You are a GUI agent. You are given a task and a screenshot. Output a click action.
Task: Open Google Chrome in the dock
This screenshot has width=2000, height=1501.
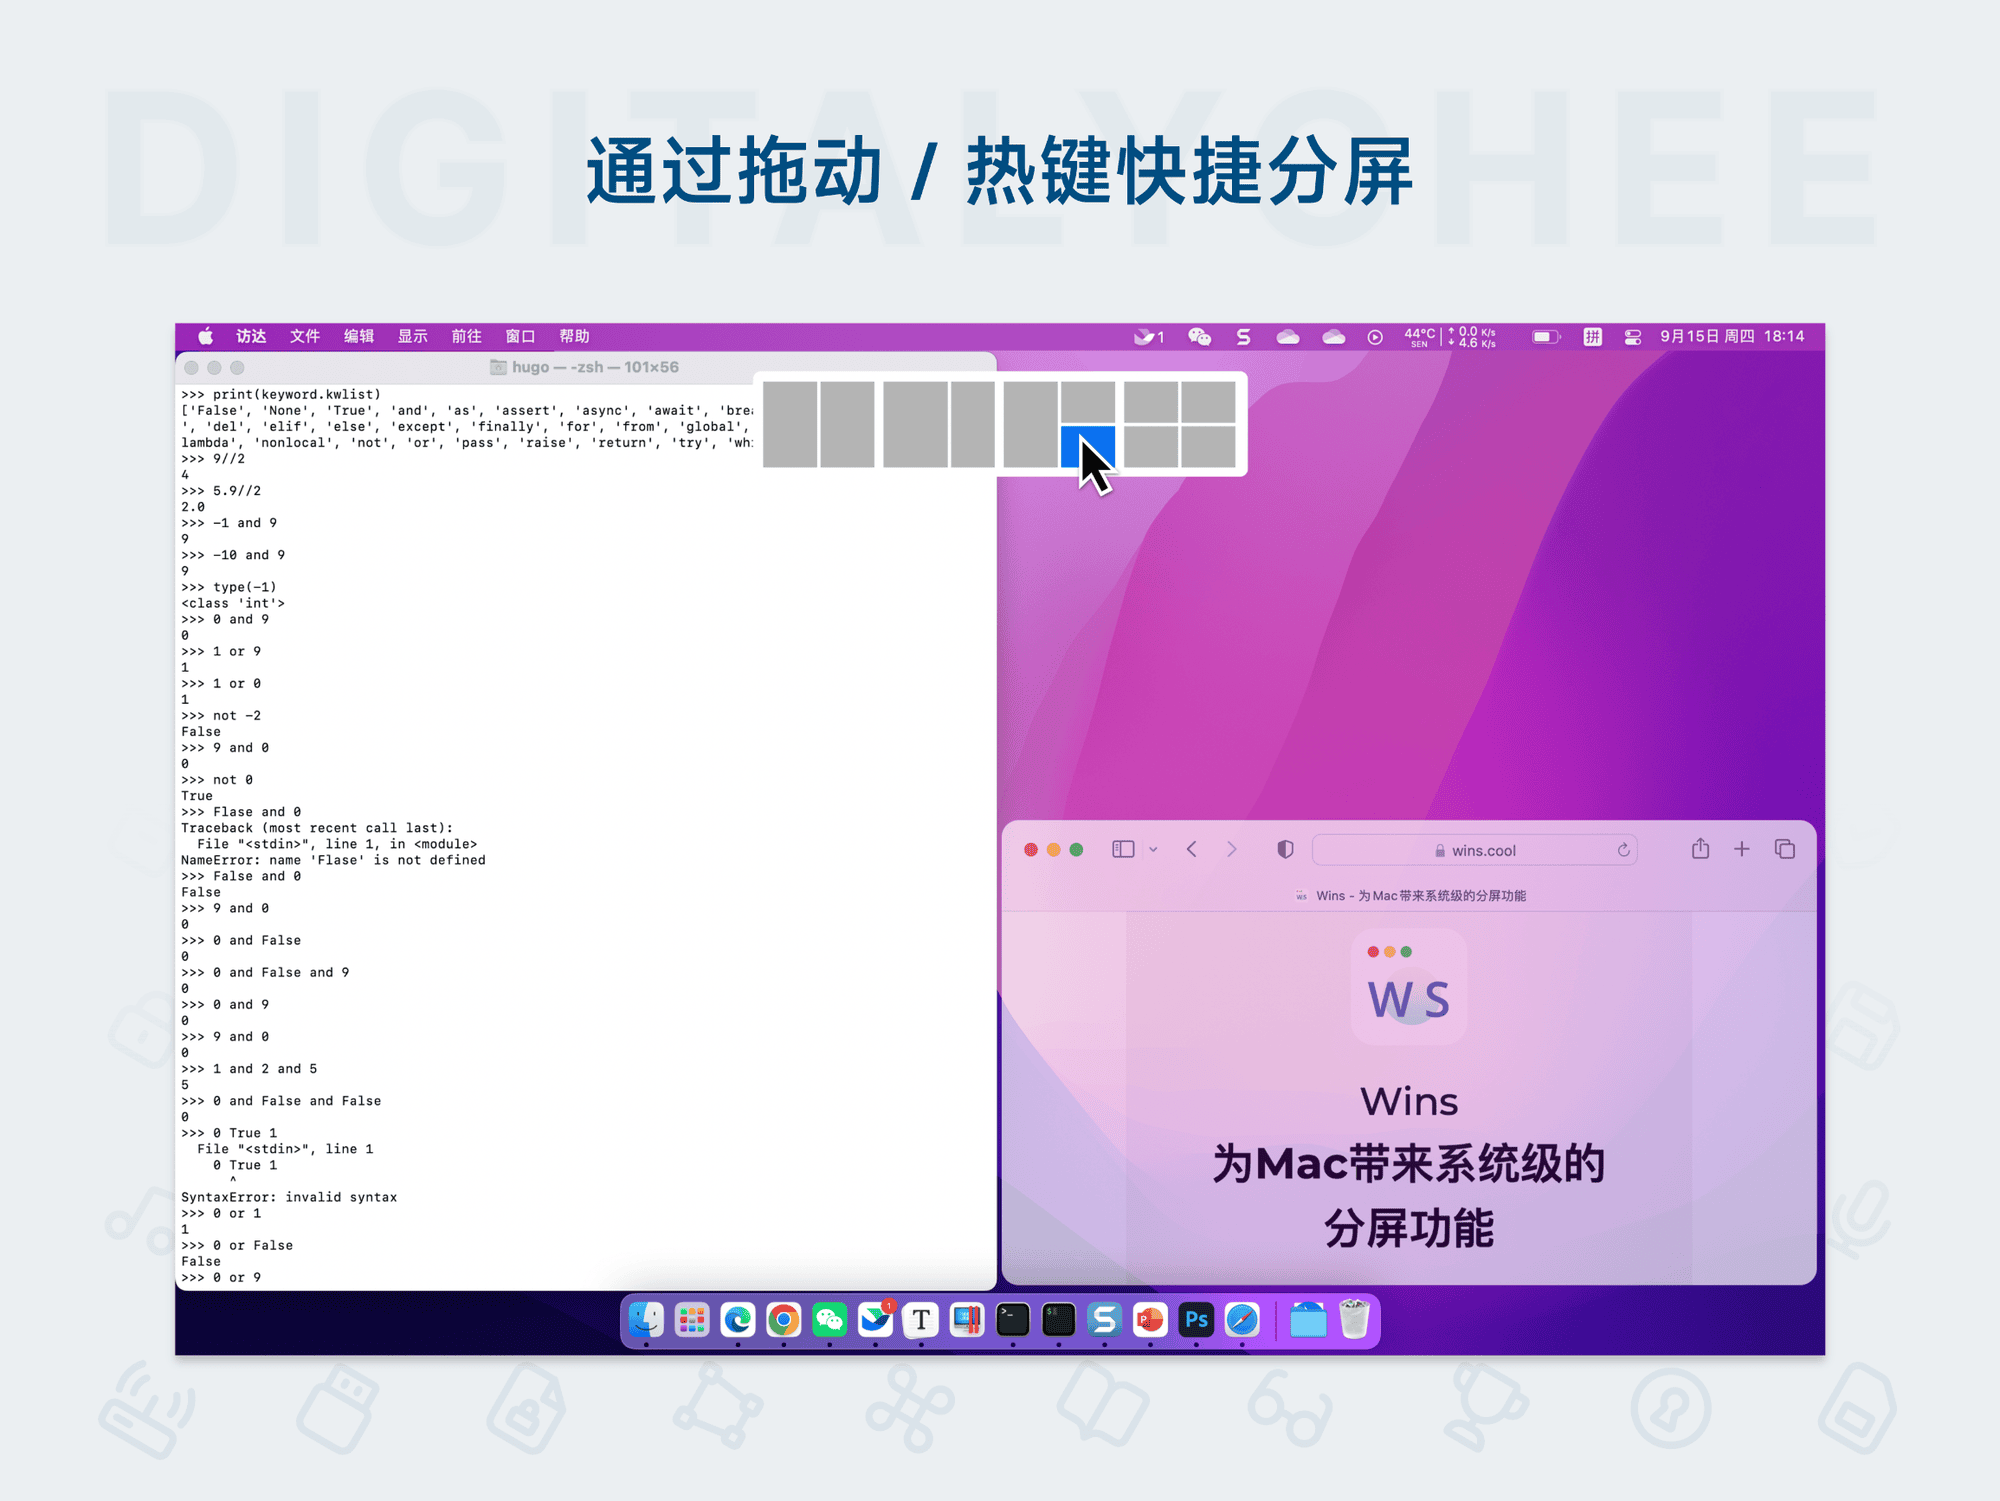[784, 1320]
